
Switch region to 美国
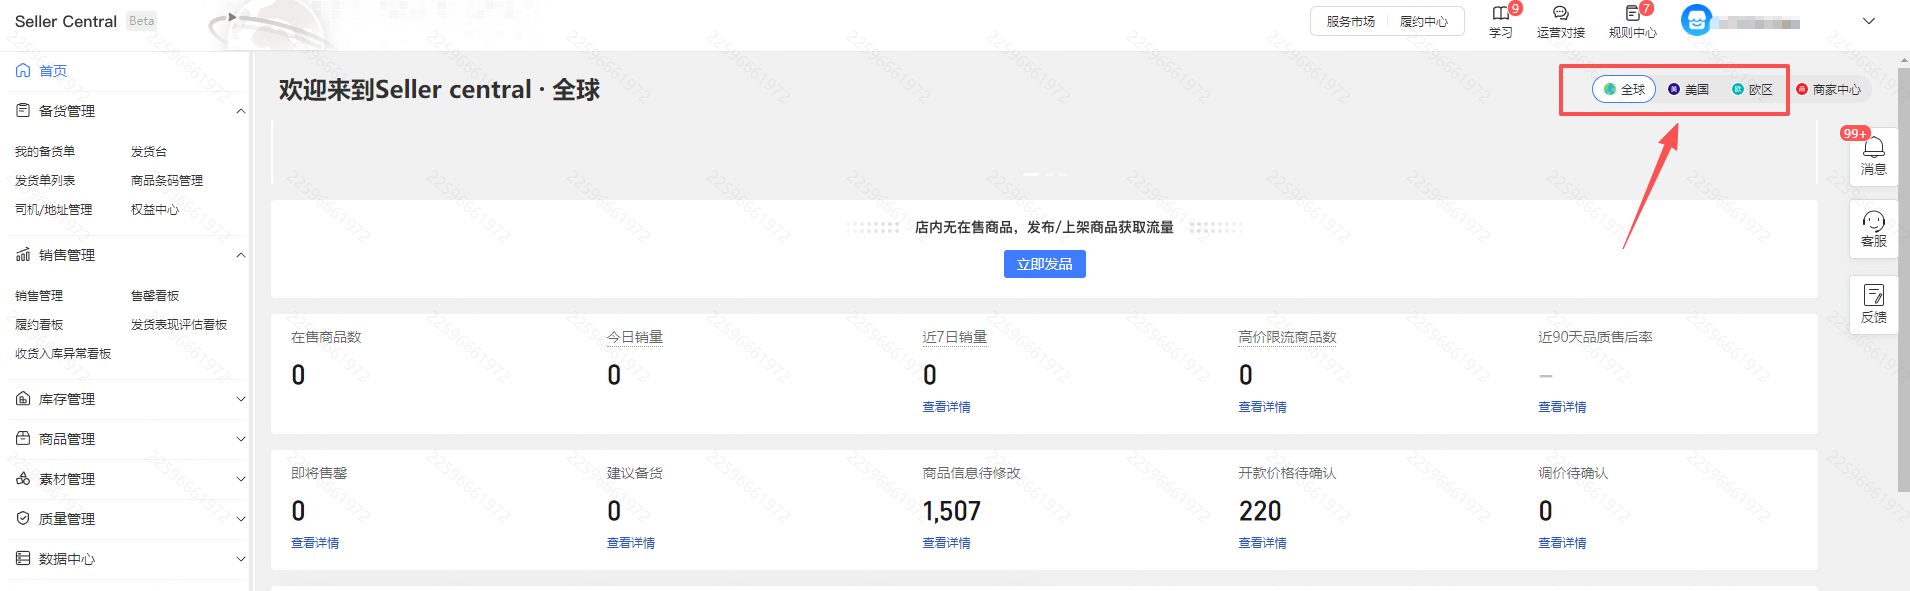click(1688, 89)
